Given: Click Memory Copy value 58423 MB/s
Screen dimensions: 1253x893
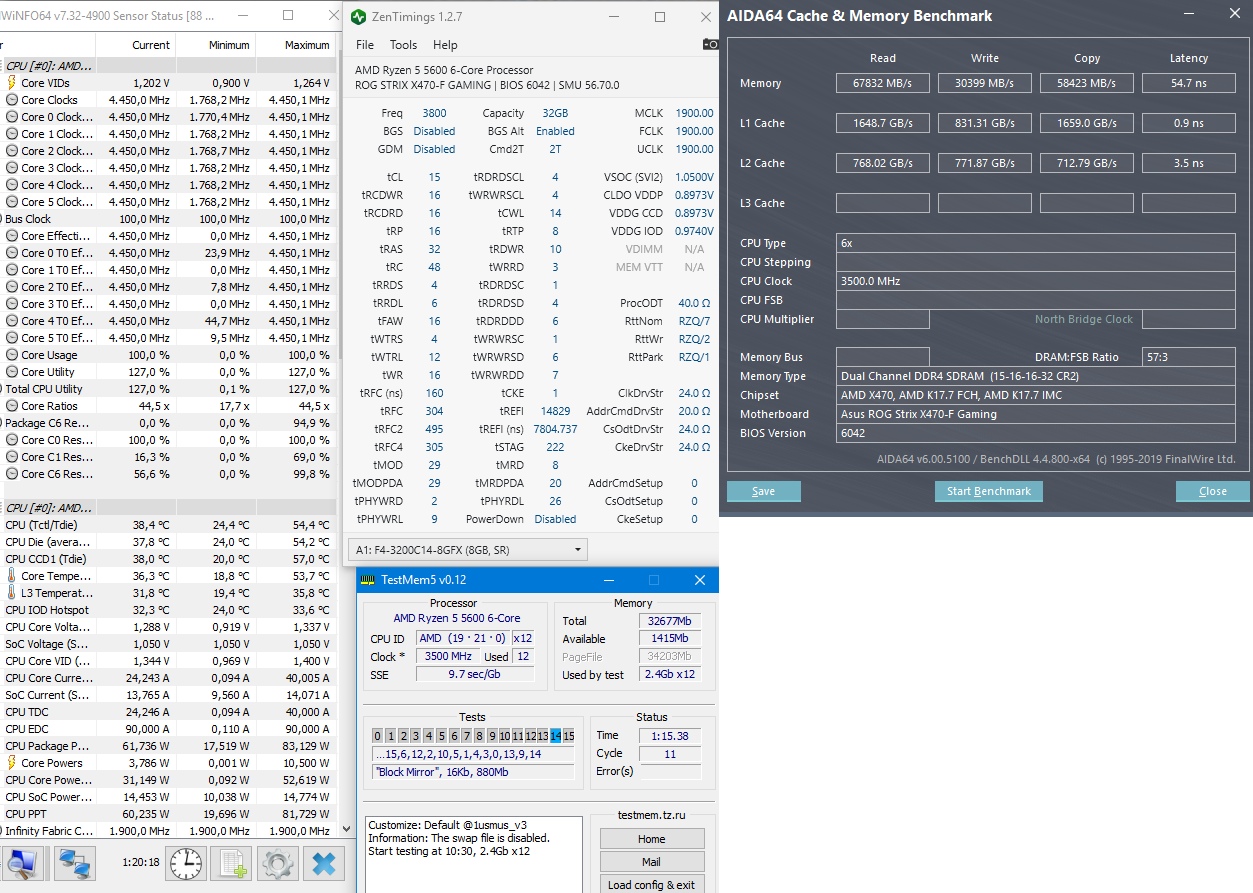Looking at the screenshot, I should point(1087,83).
